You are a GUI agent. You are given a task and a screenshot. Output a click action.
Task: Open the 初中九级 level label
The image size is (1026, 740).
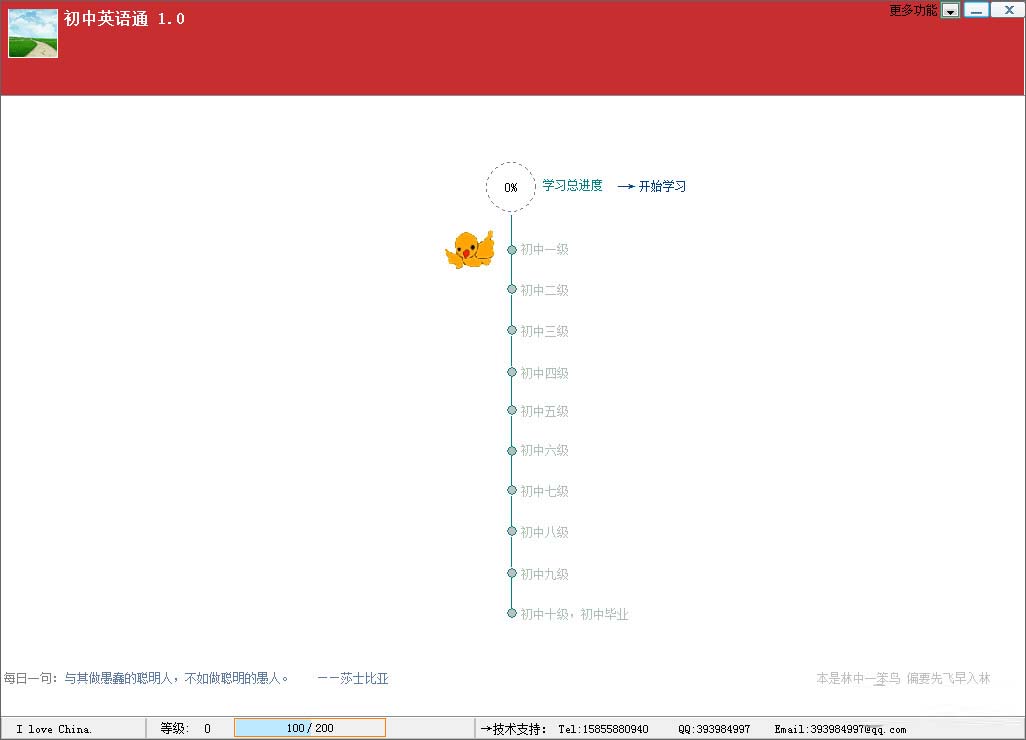(544, 574)
